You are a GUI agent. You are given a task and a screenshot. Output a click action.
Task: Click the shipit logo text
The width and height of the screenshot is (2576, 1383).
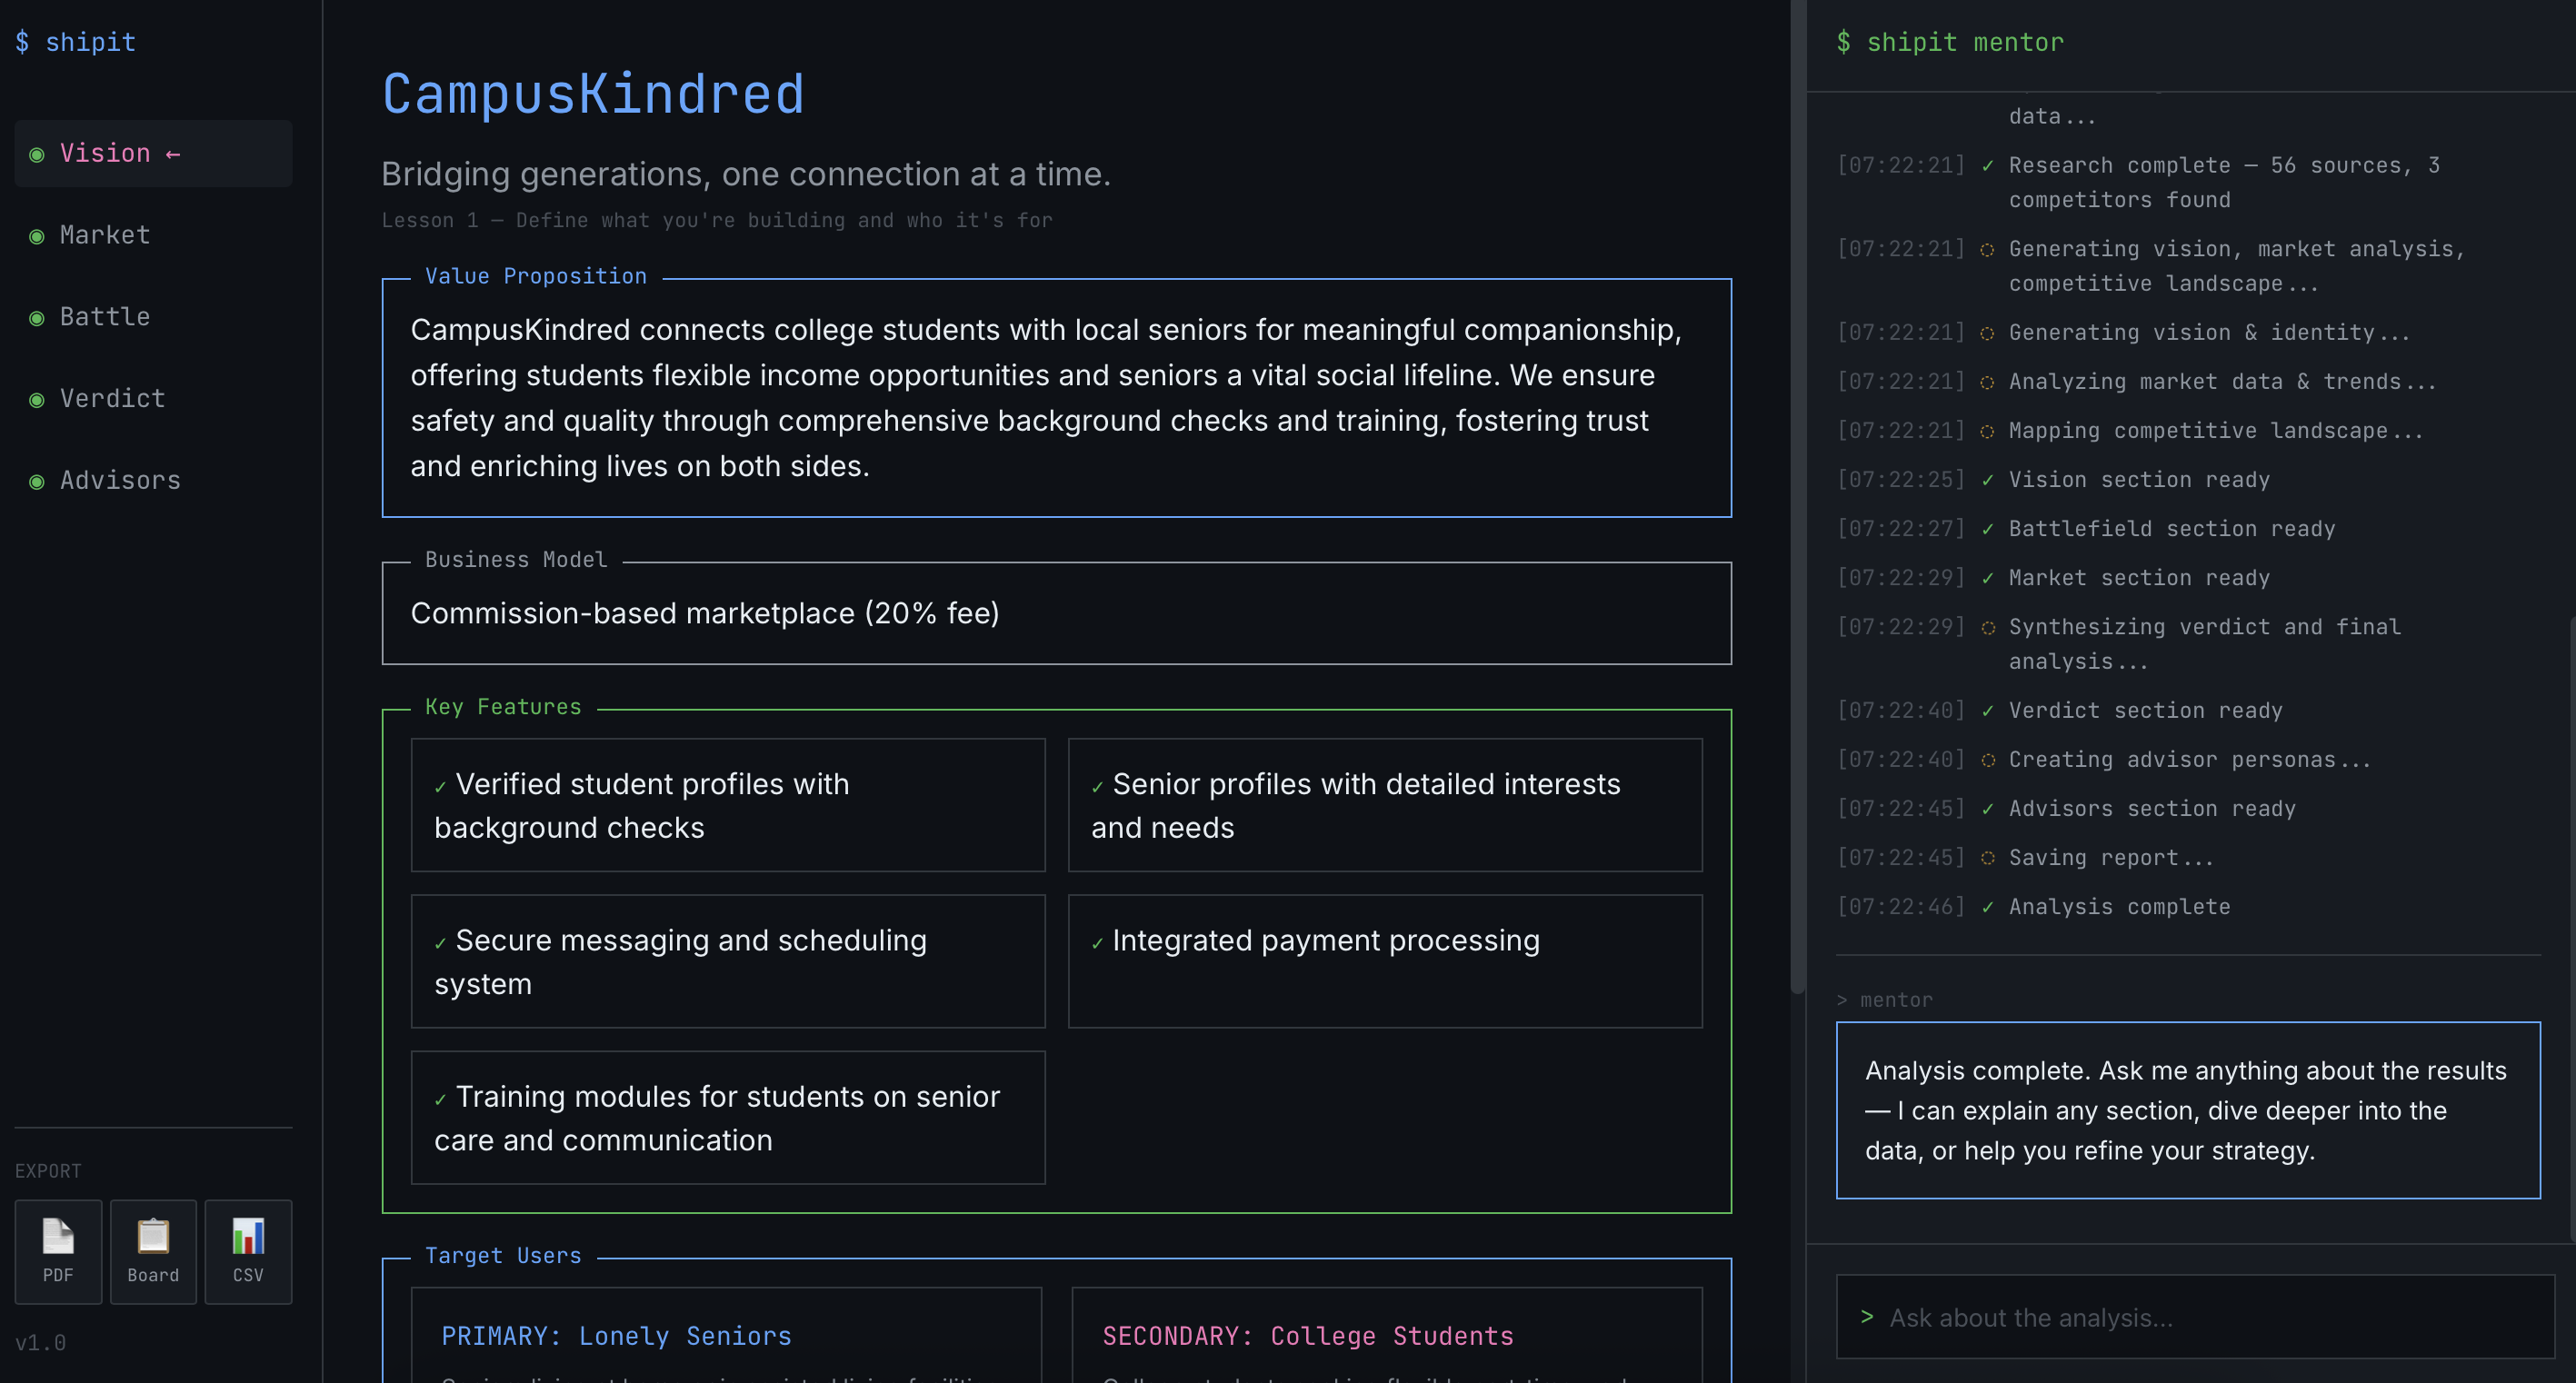[76, 42]
